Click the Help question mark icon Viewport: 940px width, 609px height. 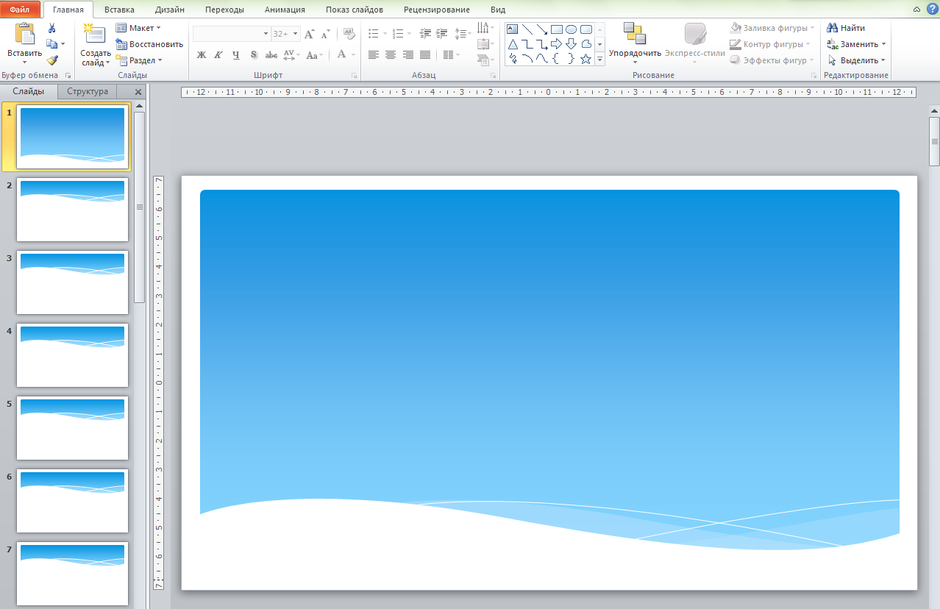click(933, 9)
